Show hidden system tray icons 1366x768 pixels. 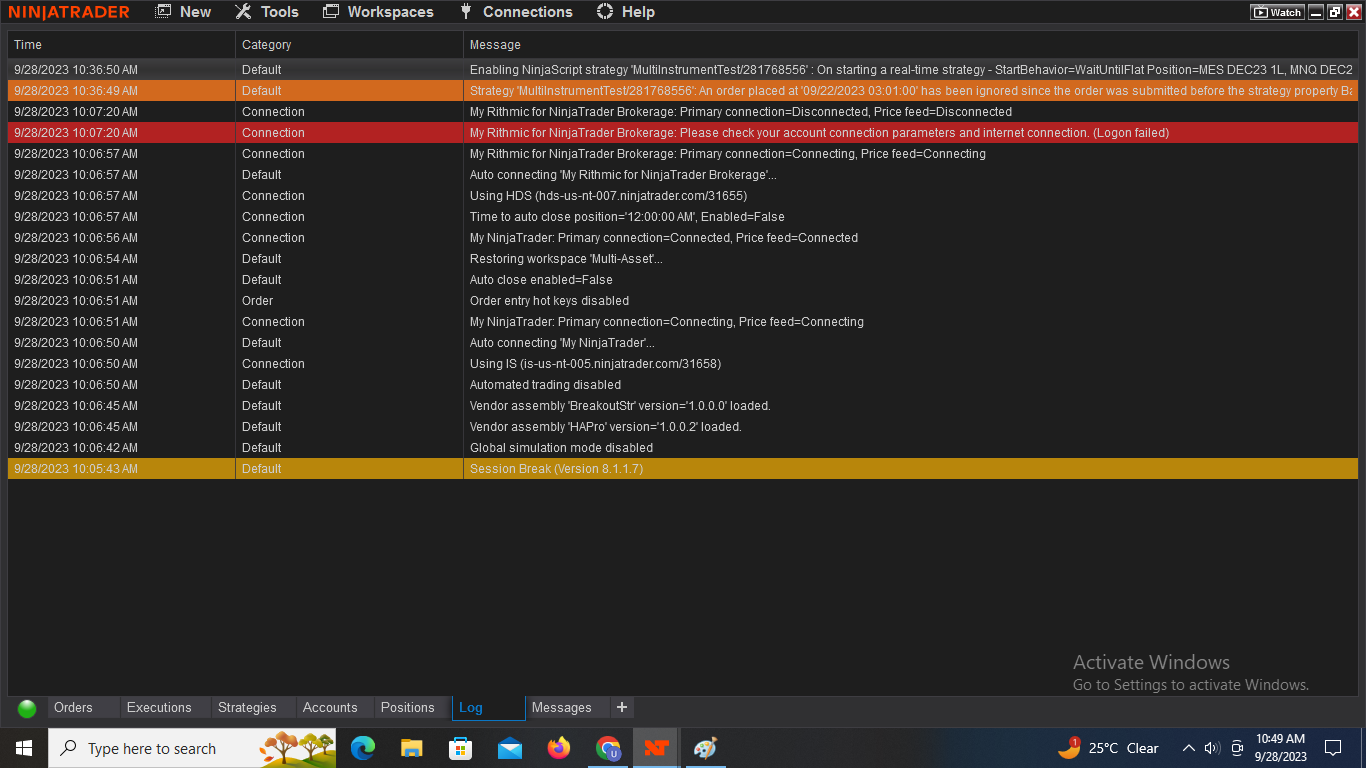[x=1189, y=748]
